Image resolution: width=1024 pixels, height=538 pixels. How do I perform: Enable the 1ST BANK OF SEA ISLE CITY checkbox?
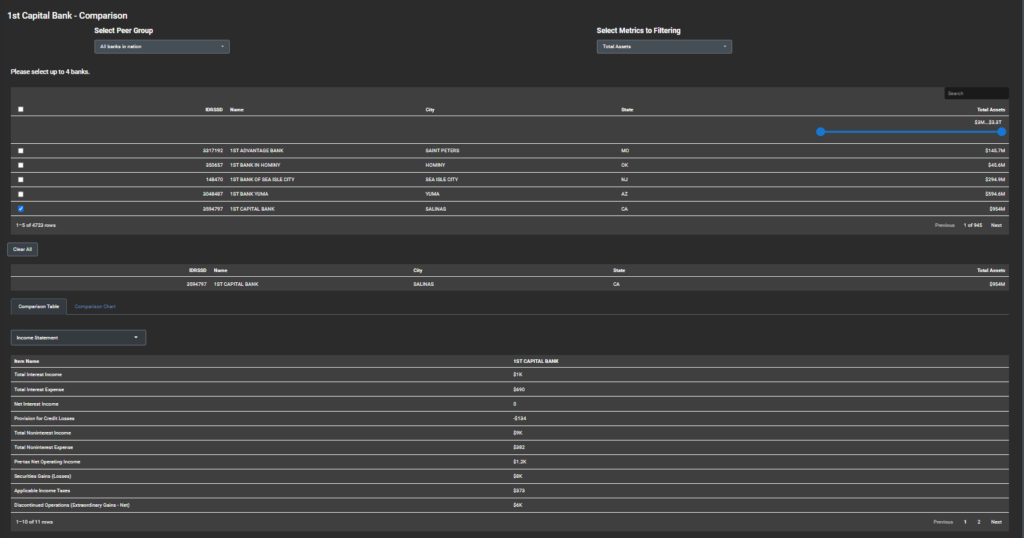(21, 179)
